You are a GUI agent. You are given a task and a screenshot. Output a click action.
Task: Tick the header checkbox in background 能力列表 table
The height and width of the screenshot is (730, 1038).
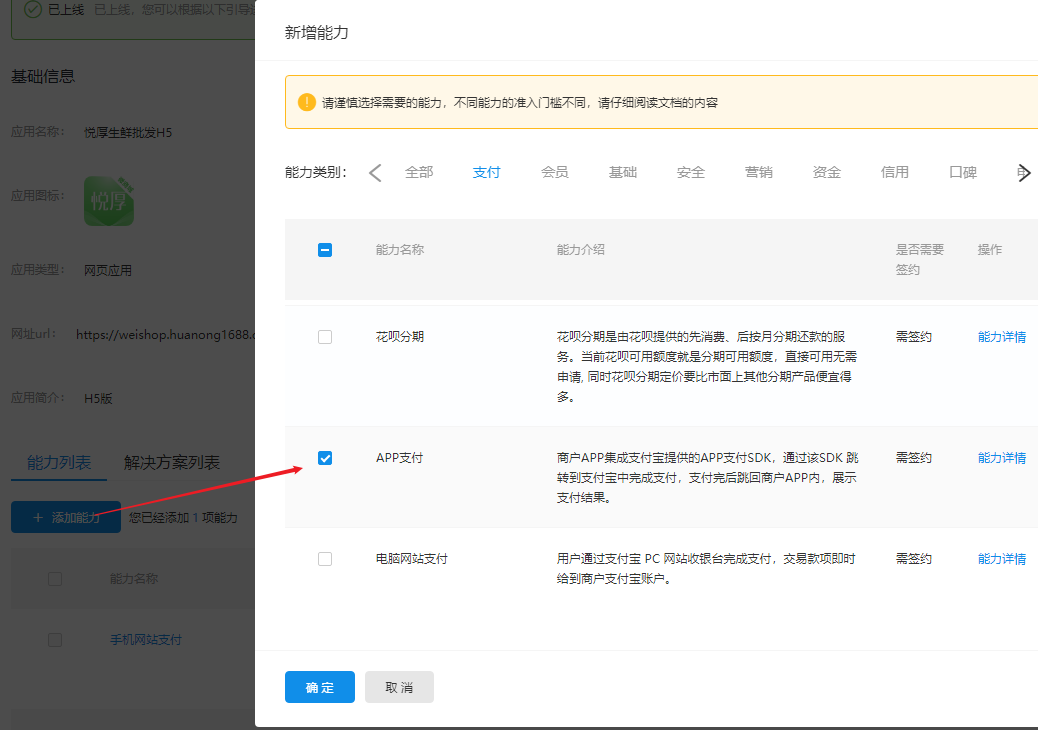click(55, 579)
